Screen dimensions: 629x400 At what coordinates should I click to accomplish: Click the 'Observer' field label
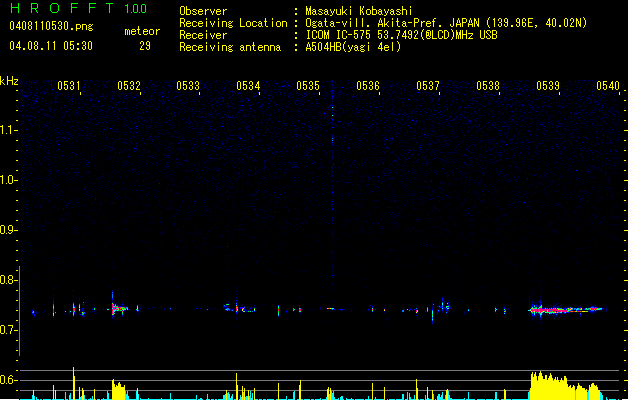[203, 11]
